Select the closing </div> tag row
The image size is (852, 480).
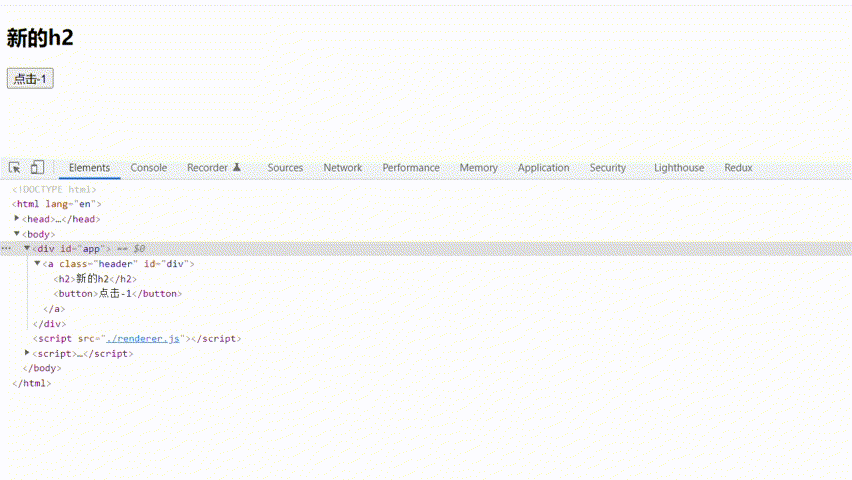coord(49,323)
